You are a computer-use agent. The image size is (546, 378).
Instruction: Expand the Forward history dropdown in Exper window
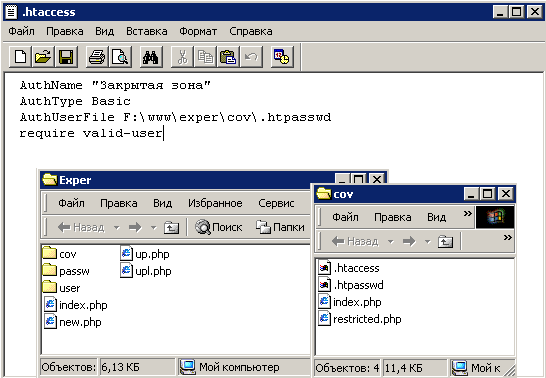[154, 228]
